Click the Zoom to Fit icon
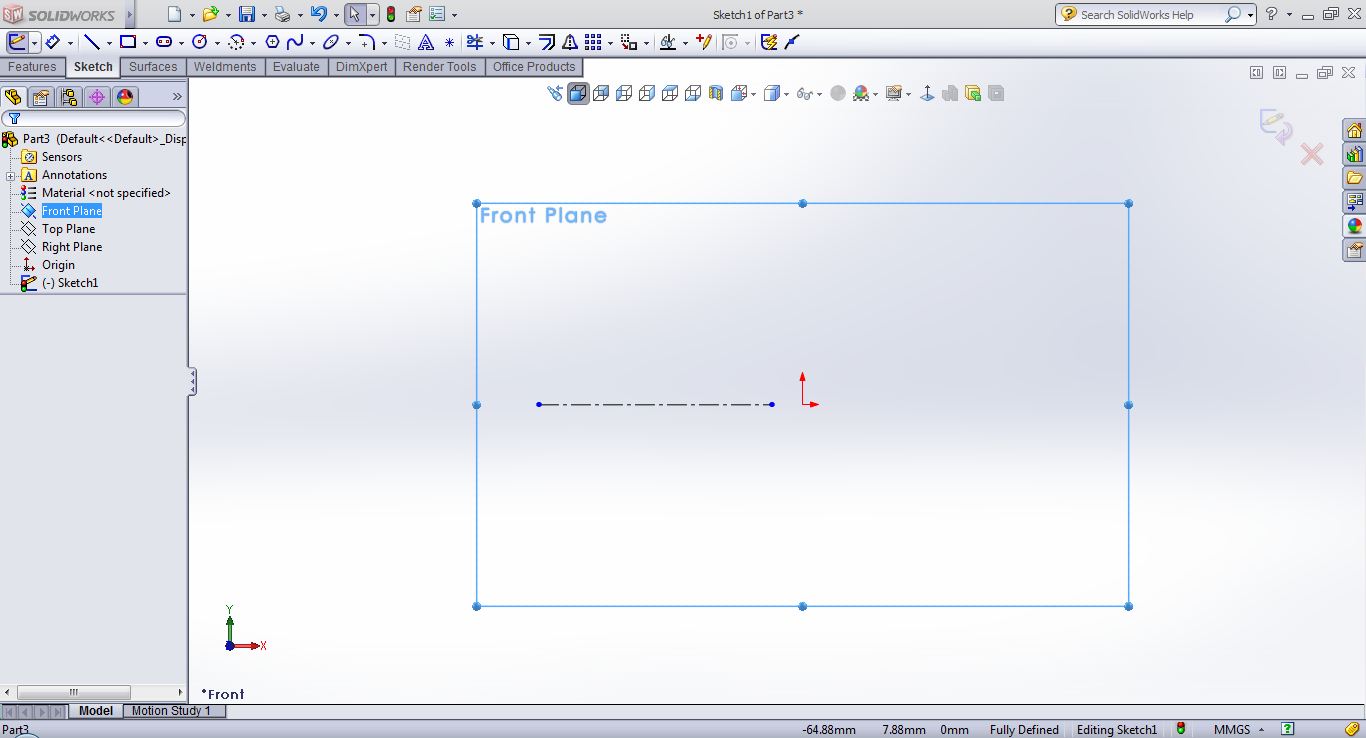Screen dimensions: 1366x738 coord(555,93)
